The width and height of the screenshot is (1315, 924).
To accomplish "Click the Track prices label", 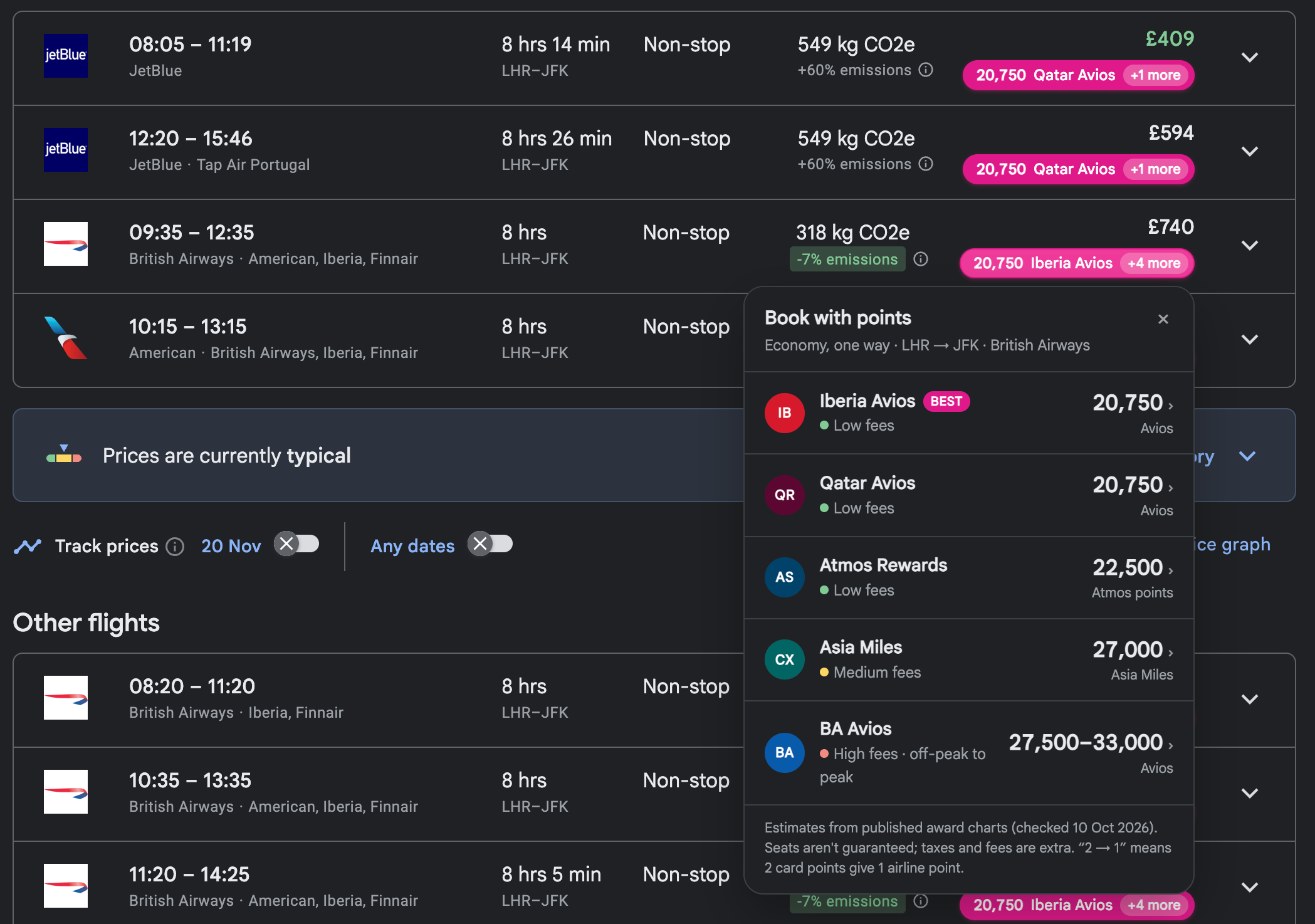I will 106,546.
